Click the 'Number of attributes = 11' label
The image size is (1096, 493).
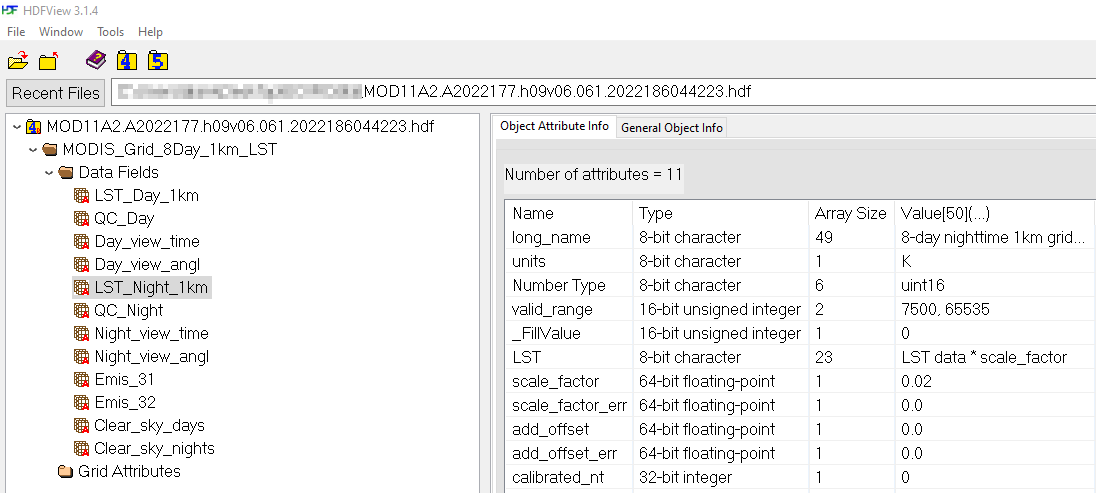593,174
